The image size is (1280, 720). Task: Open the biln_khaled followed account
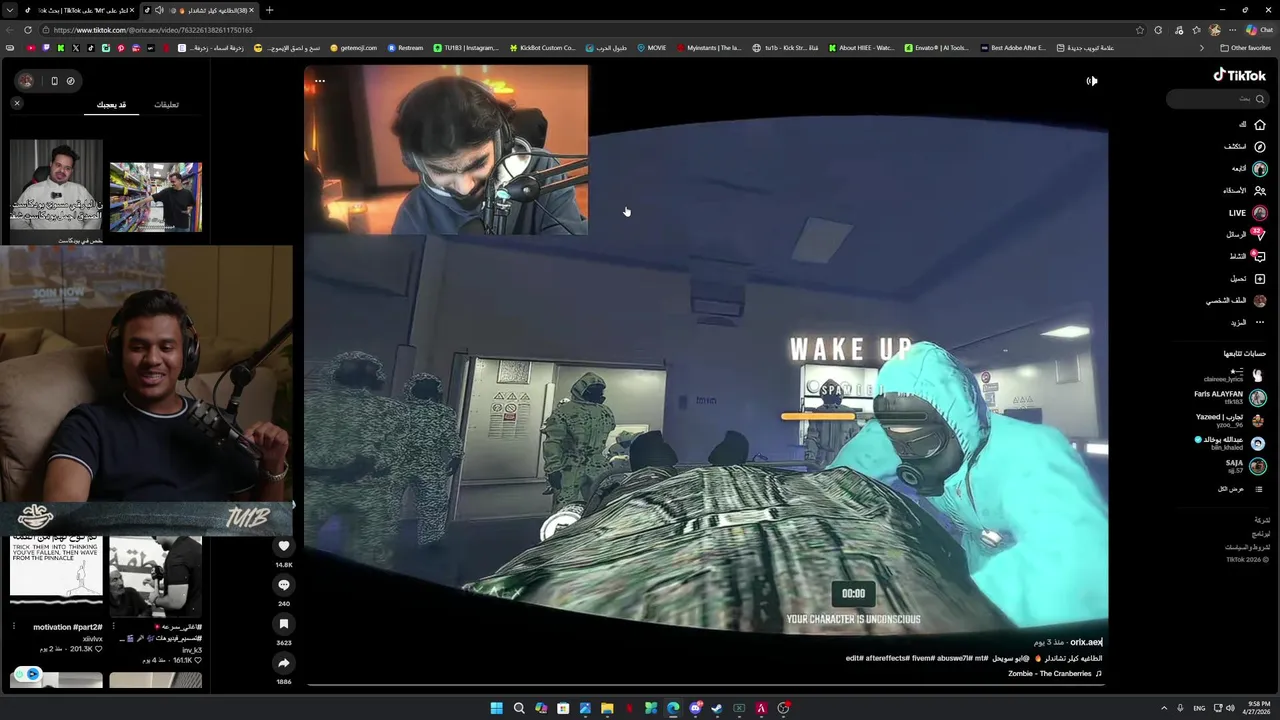click(1230, 443)
